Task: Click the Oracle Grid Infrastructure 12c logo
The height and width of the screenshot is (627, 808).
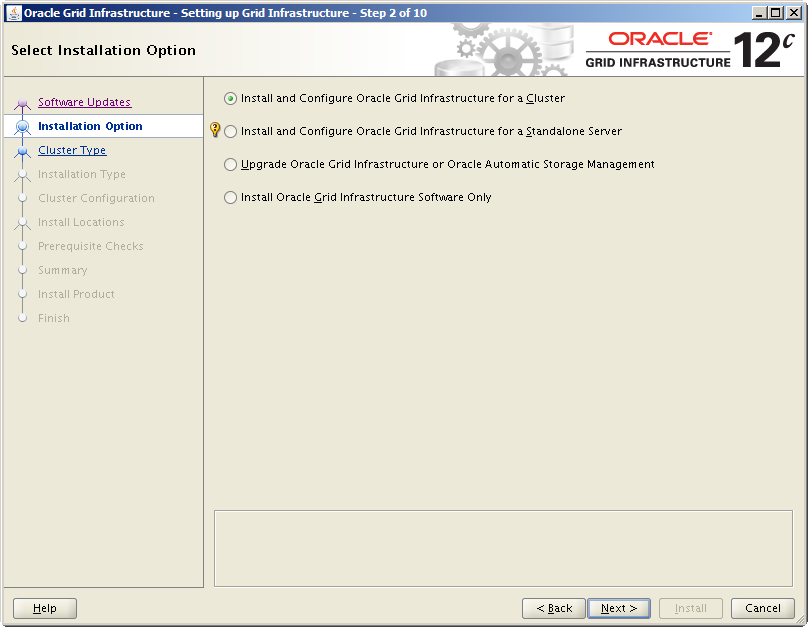Action: click(x=688, y=50)
